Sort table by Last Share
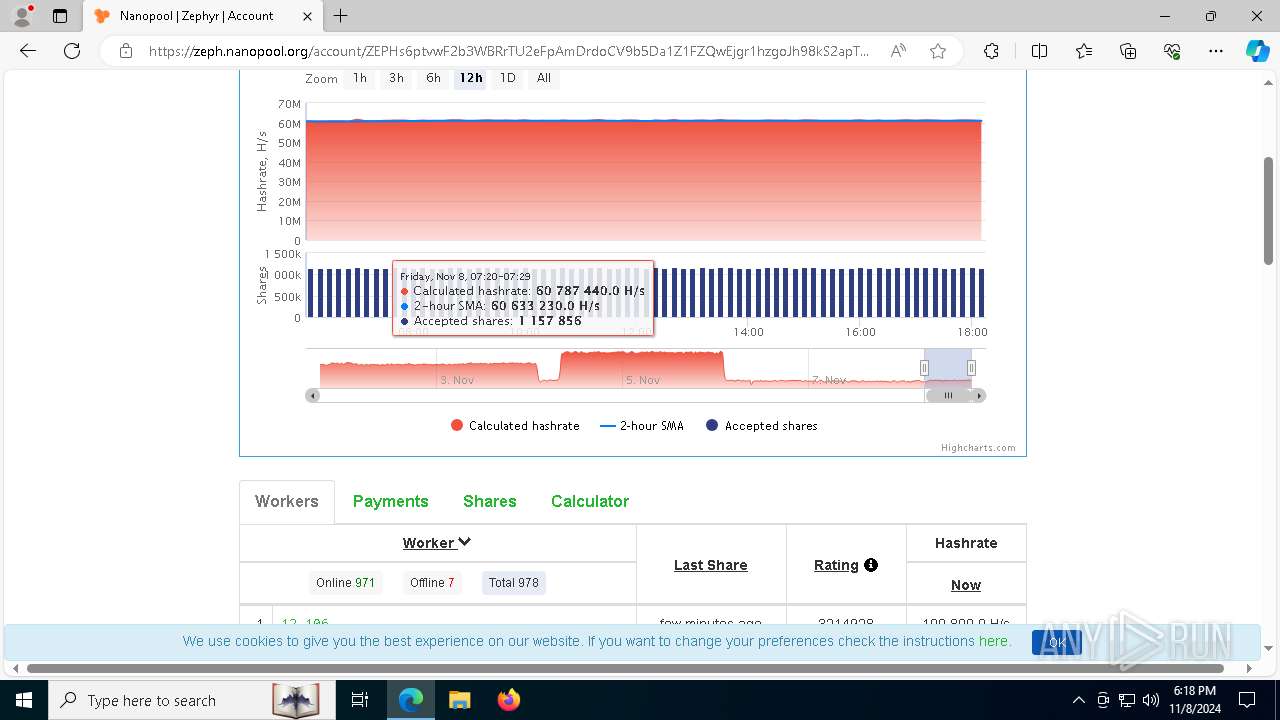 pos(711,565)
